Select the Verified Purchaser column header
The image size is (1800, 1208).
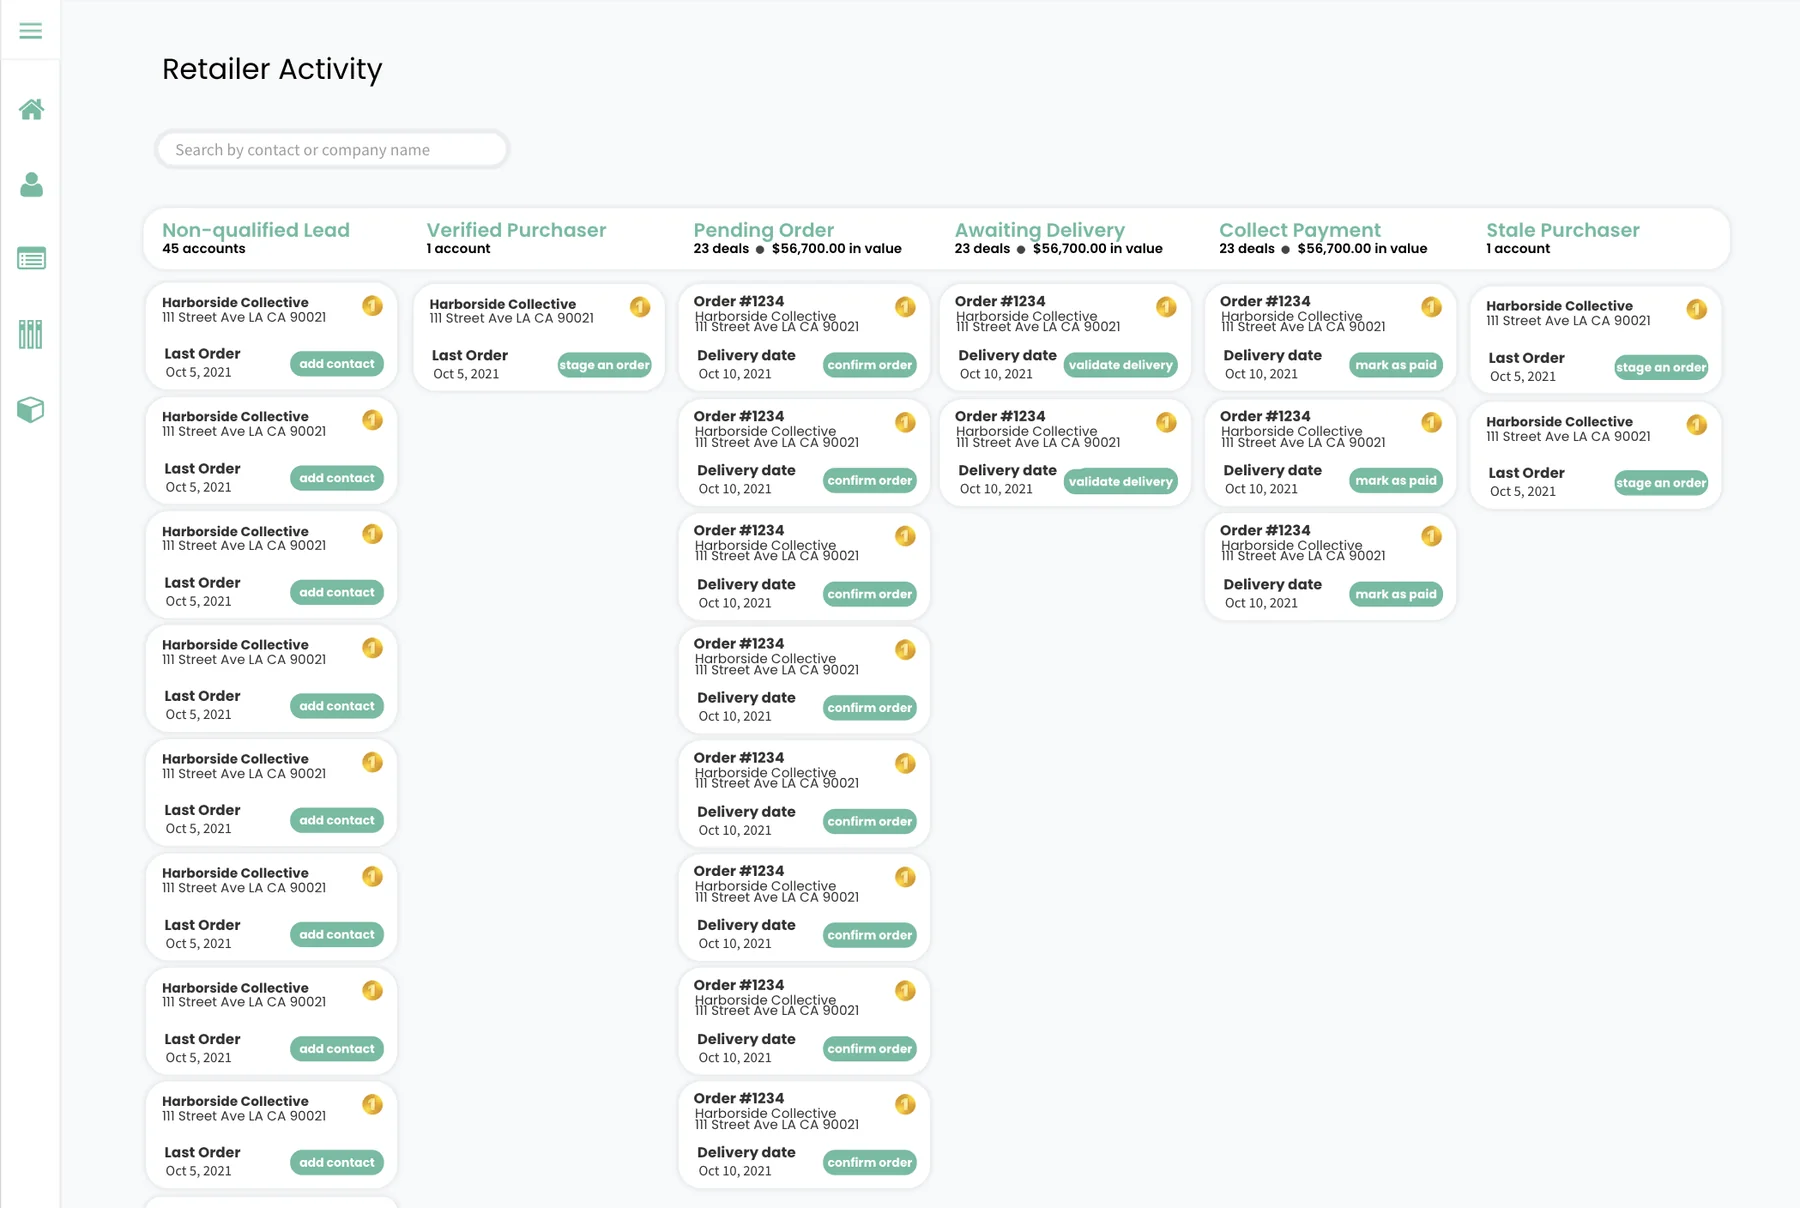(516, 230)
